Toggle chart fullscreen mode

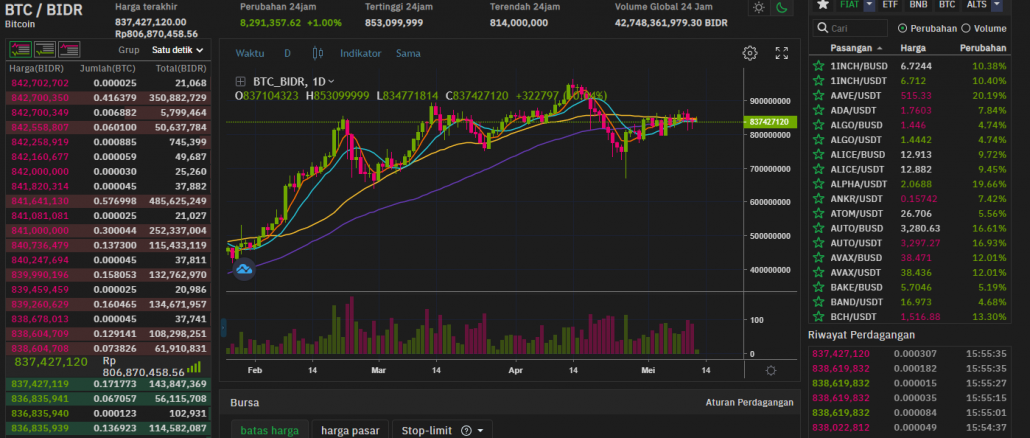[782, 53]
